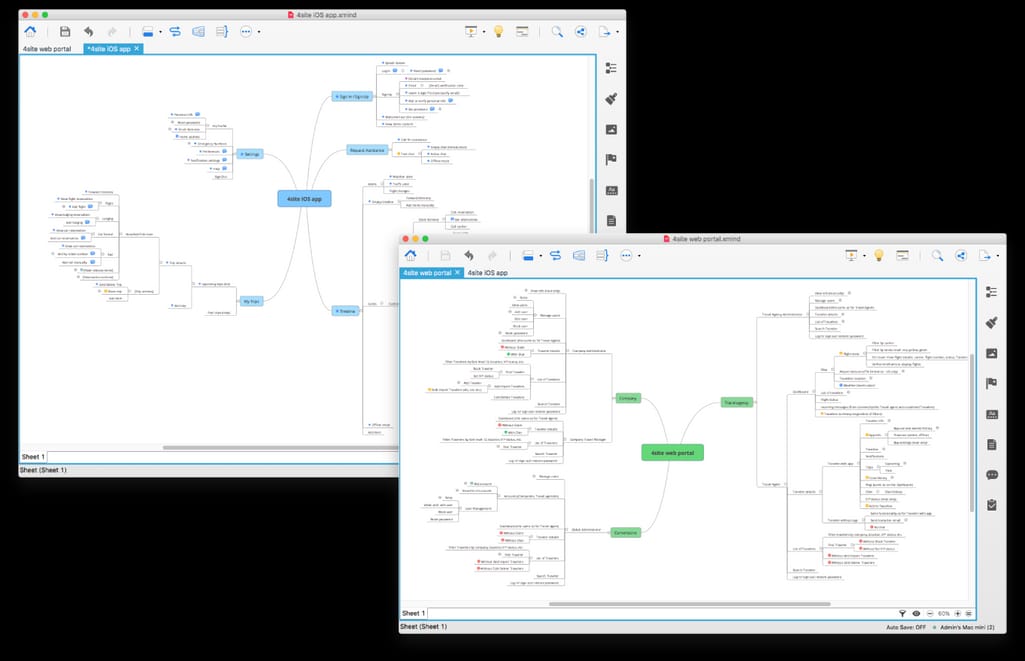Image resolution: width=1025 pixels, height=661 pixels.
Task: Select Sheet 1 tab in iOS app window
Action: 33,457
